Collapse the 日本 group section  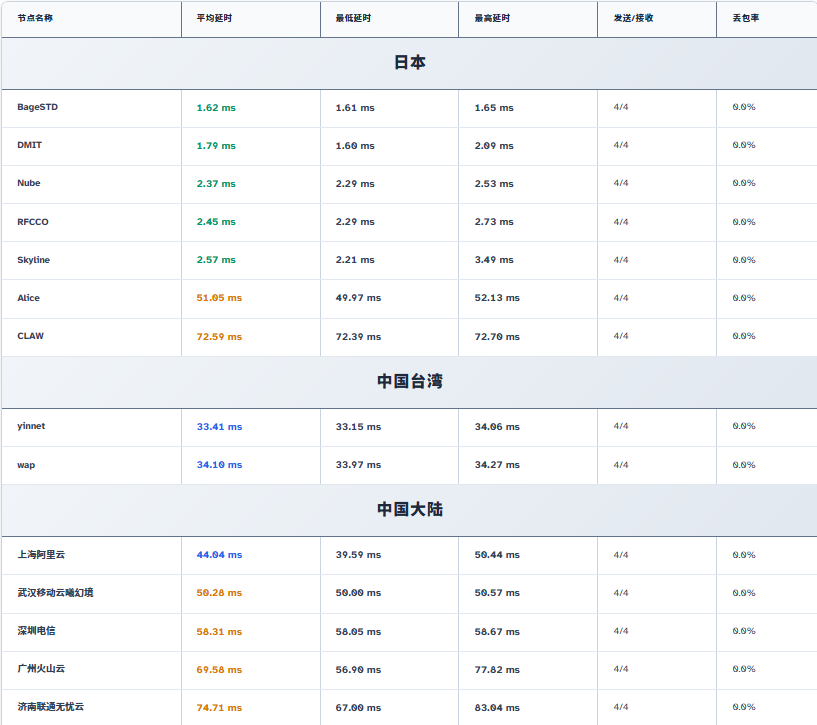pos(409,63)
